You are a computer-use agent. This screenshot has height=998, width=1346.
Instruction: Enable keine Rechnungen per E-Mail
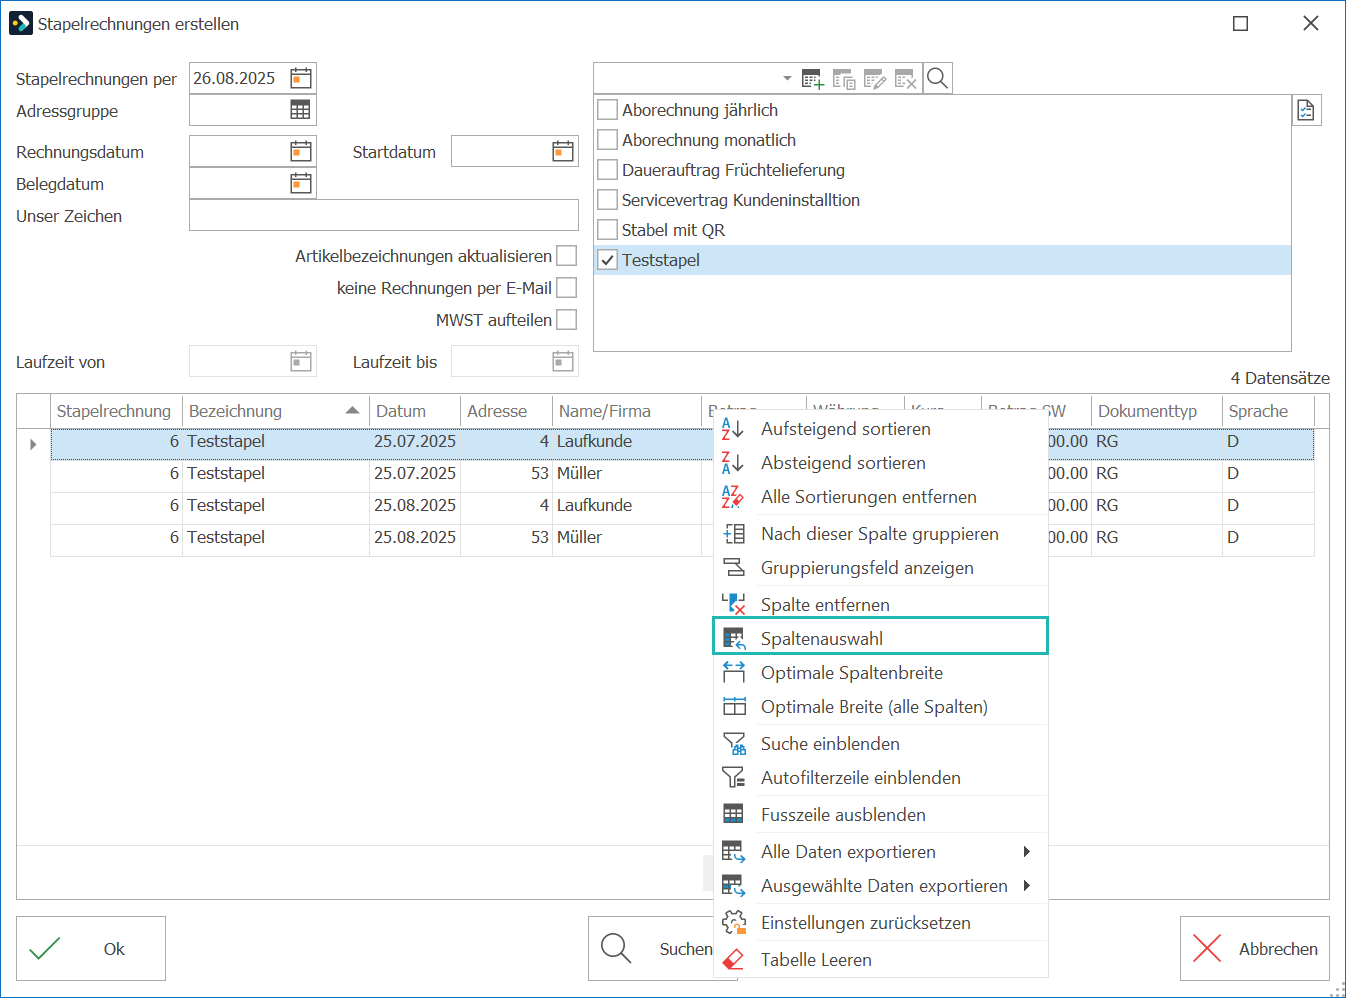566,288
